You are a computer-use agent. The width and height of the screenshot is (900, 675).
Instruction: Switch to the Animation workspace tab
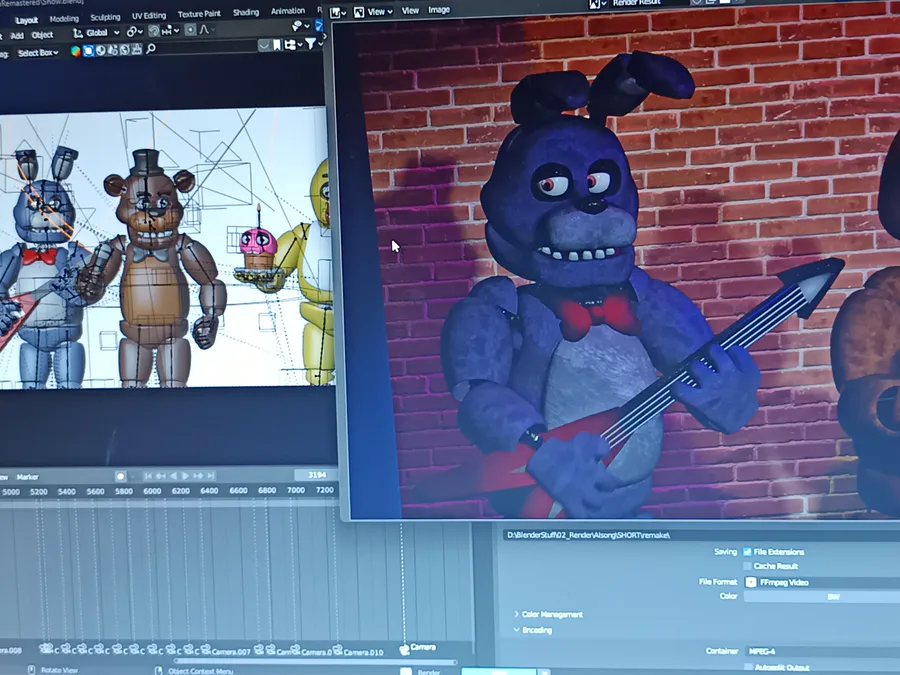click(288, 11)
